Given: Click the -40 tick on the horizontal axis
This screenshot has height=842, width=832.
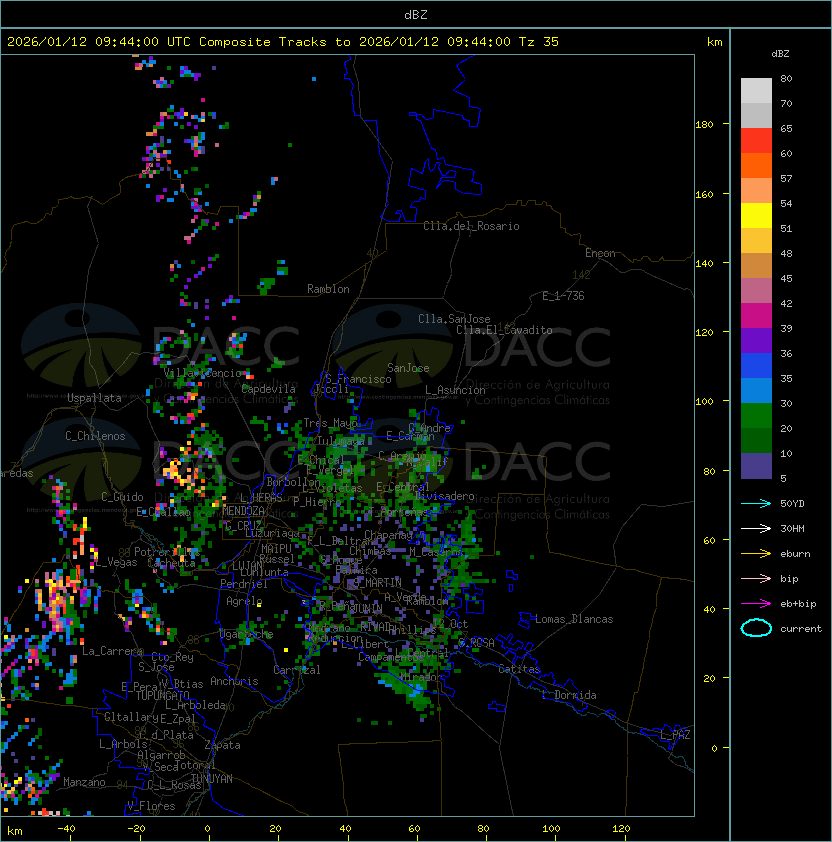Looking at the screenshot, I should 66,829.
